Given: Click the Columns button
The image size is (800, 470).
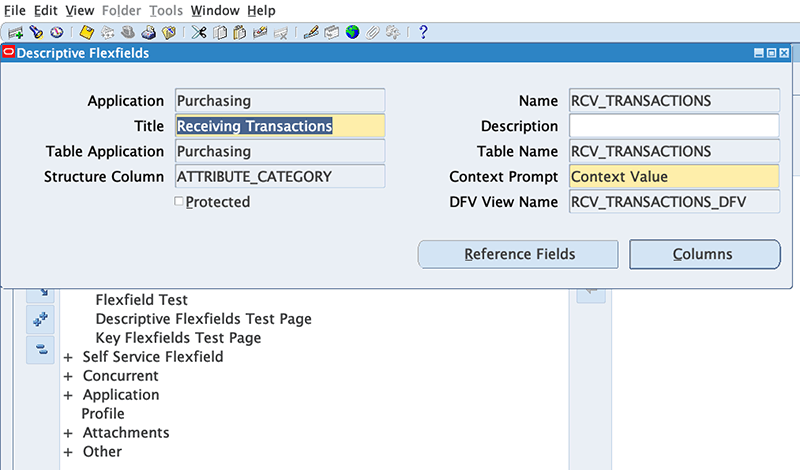Looking at the screenshot, I should click(705, 254).
